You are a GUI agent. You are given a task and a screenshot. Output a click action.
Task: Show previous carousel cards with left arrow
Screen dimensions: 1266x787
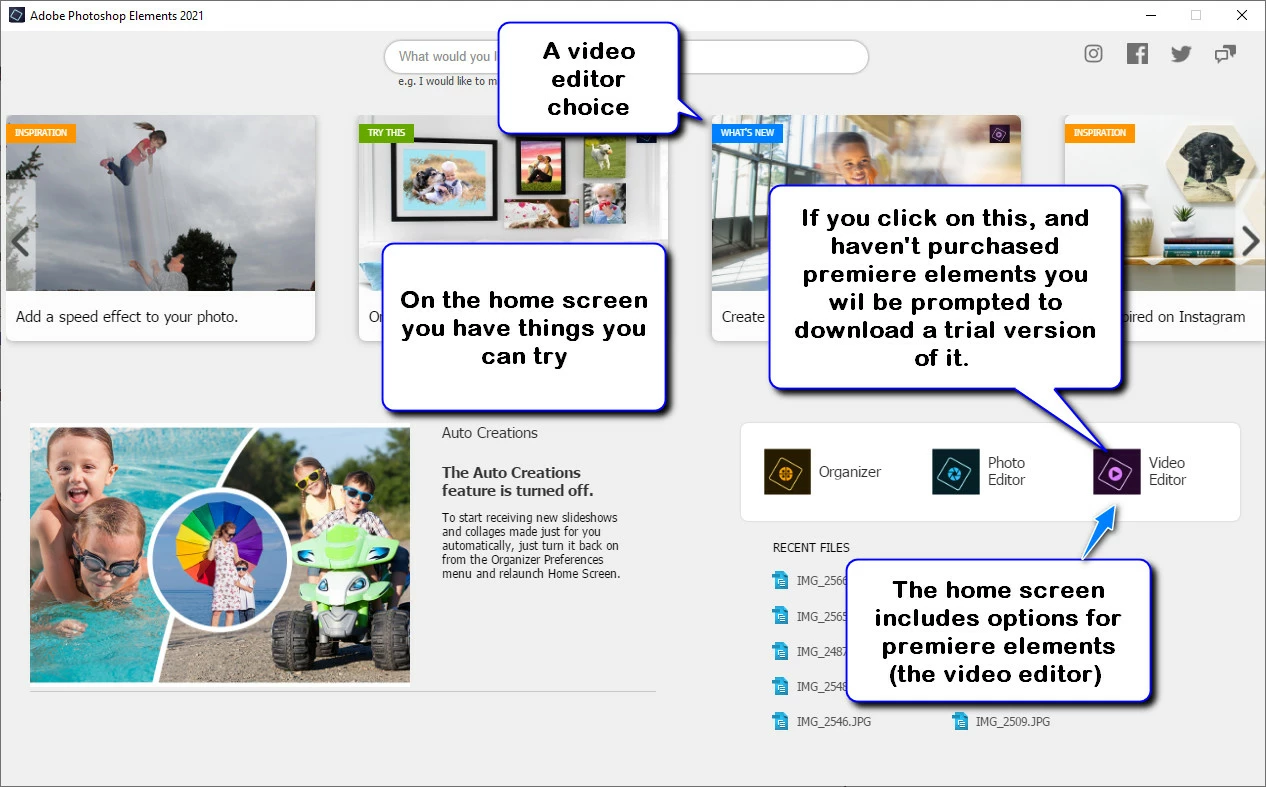20,240
